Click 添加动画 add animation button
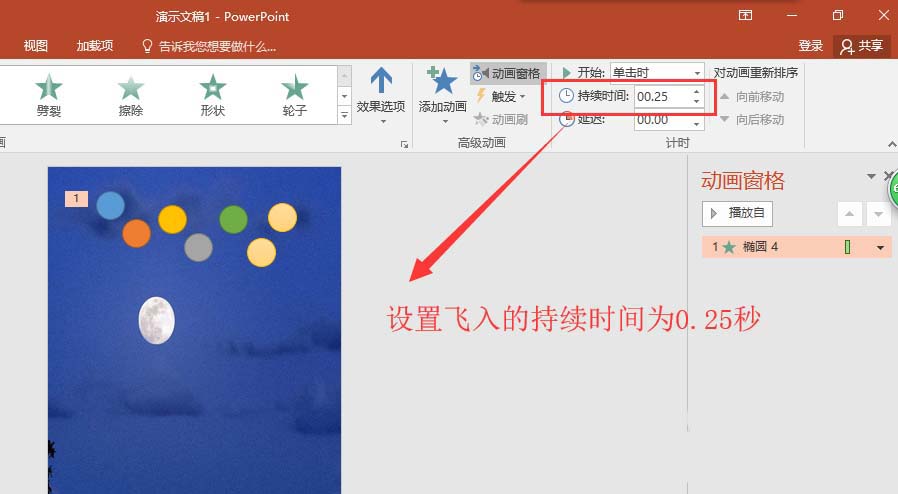 click(443, 95)
